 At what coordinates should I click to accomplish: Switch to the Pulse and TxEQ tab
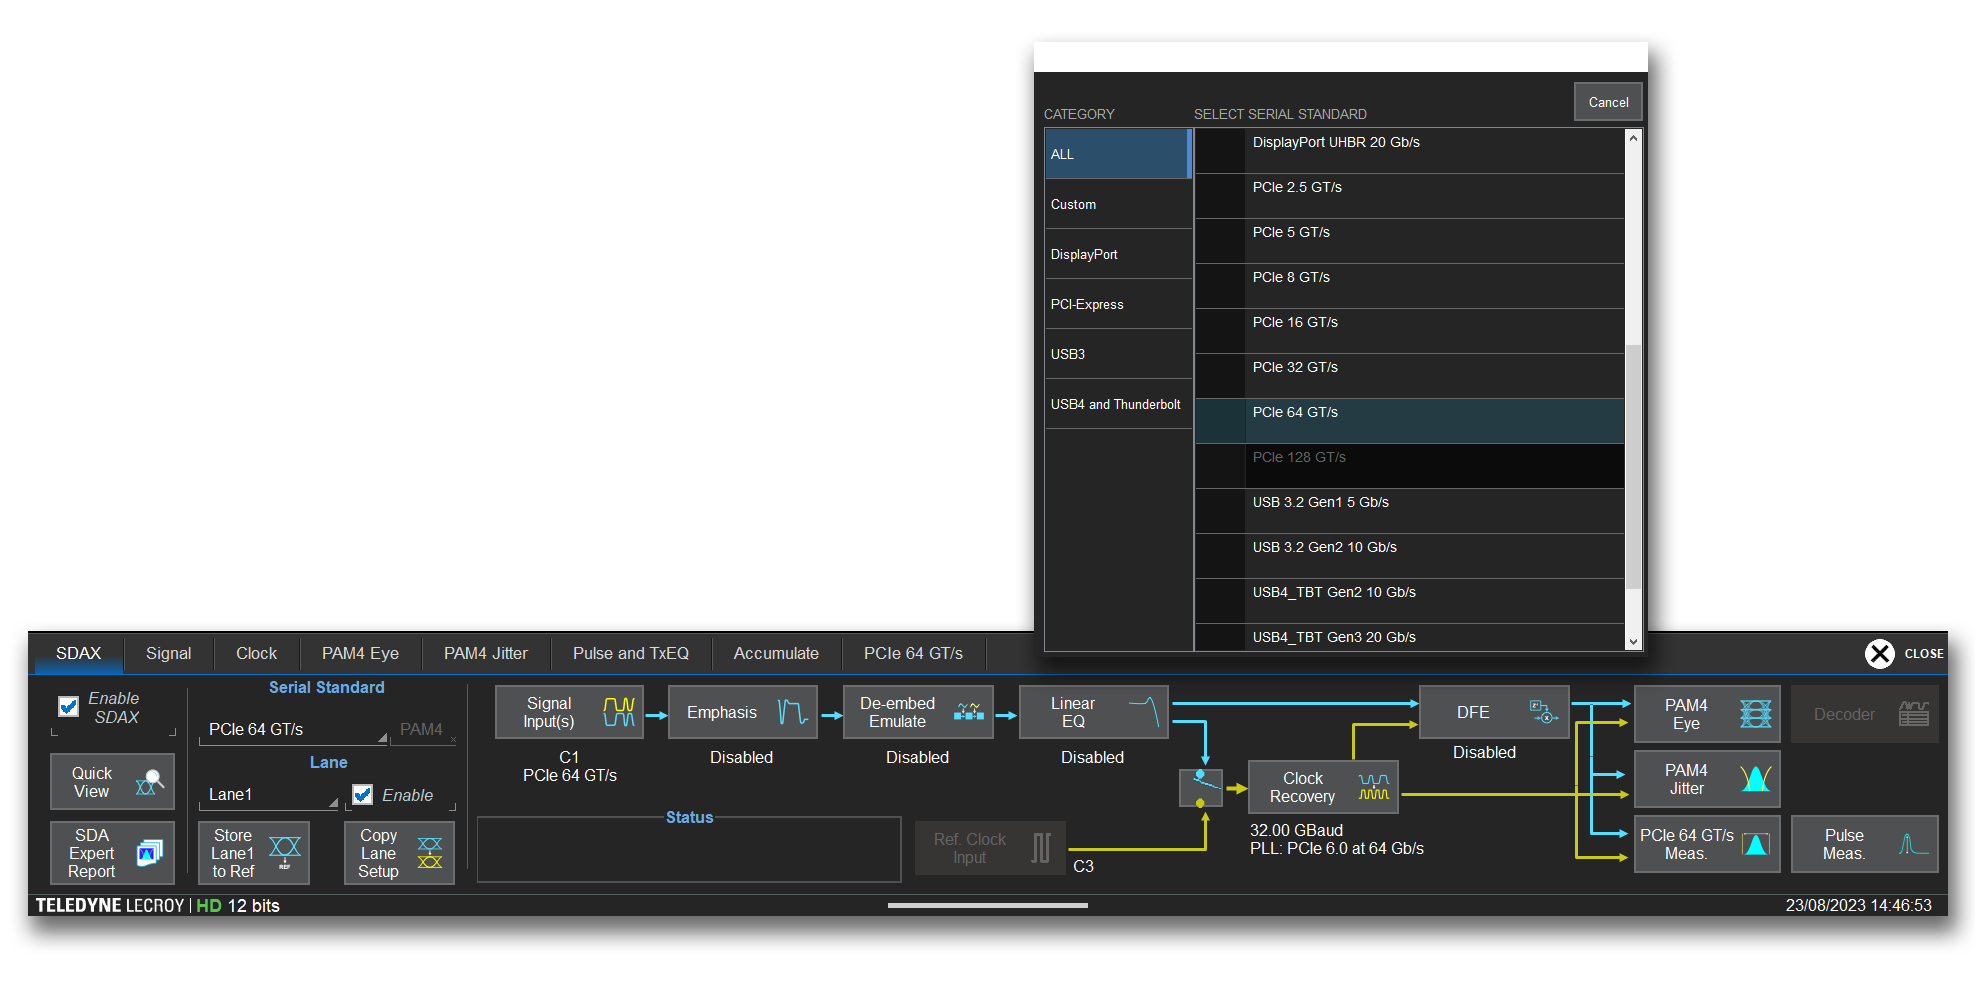(x=631, y=653)
